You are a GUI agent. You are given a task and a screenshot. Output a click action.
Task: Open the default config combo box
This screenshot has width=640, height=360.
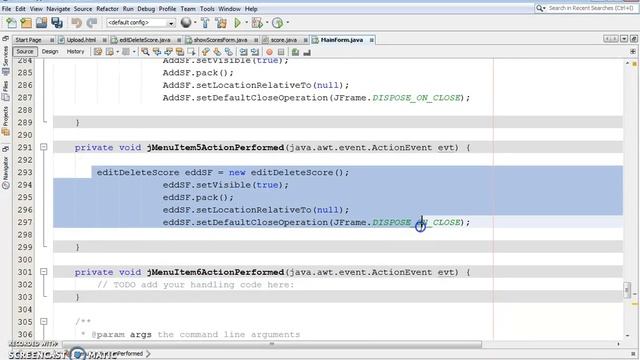tap(141, 23)
